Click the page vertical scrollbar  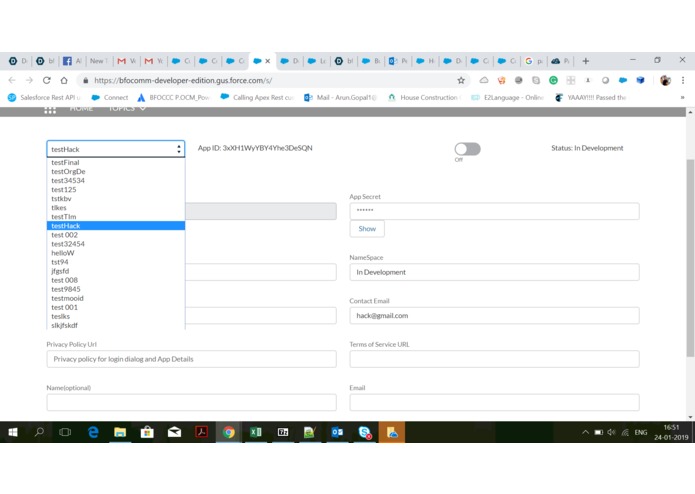pos(690,257)
